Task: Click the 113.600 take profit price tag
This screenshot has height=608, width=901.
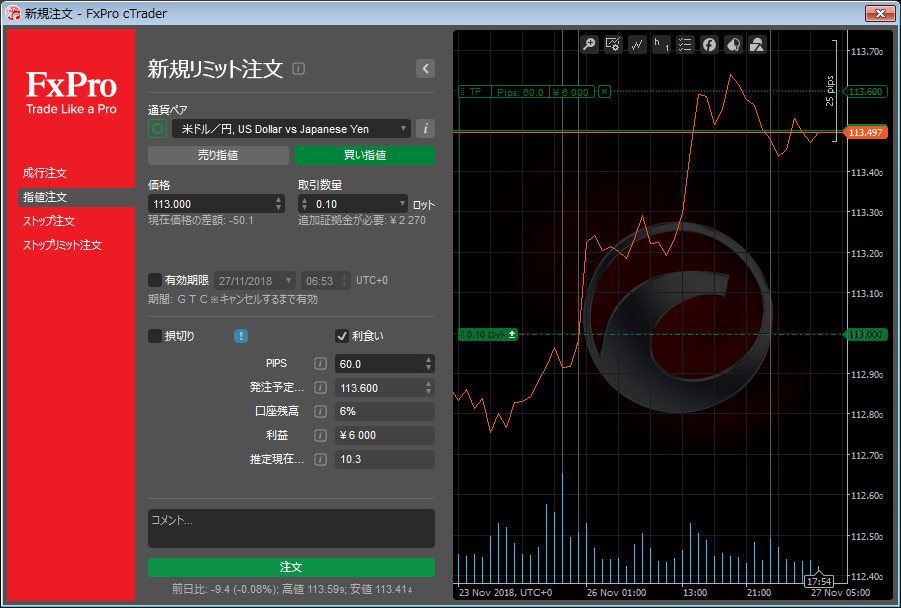Action: tap(865, 92)
